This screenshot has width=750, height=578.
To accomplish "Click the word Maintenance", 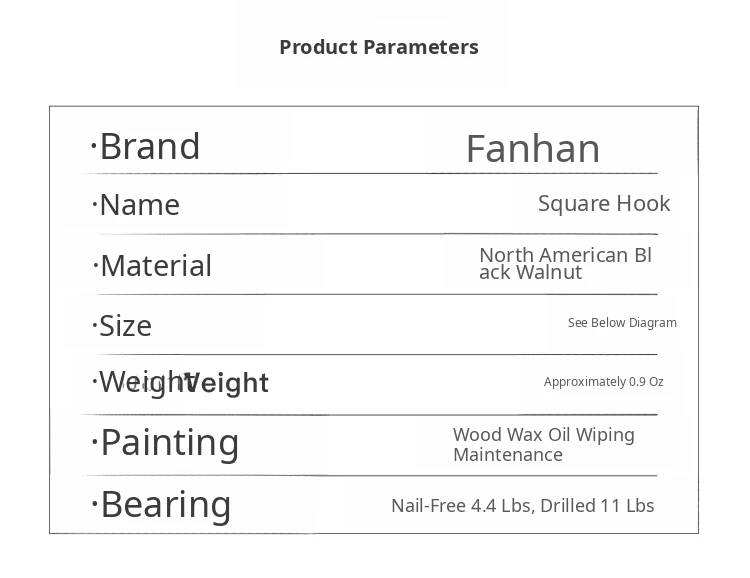I will pyautogui.click(x=507, y=455).
